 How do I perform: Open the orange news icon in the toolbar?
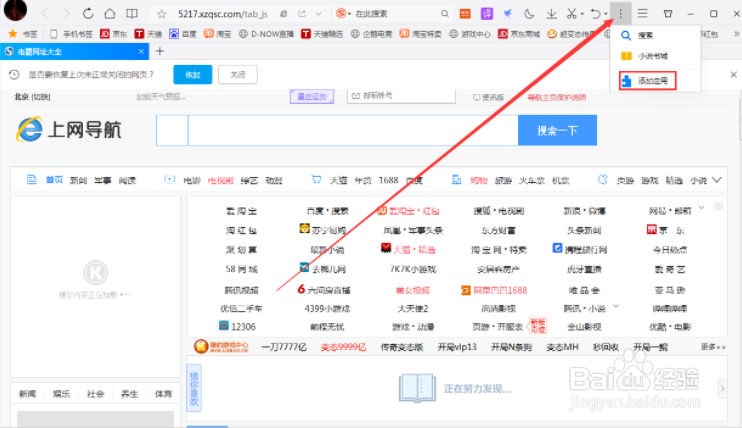[465, 14]
